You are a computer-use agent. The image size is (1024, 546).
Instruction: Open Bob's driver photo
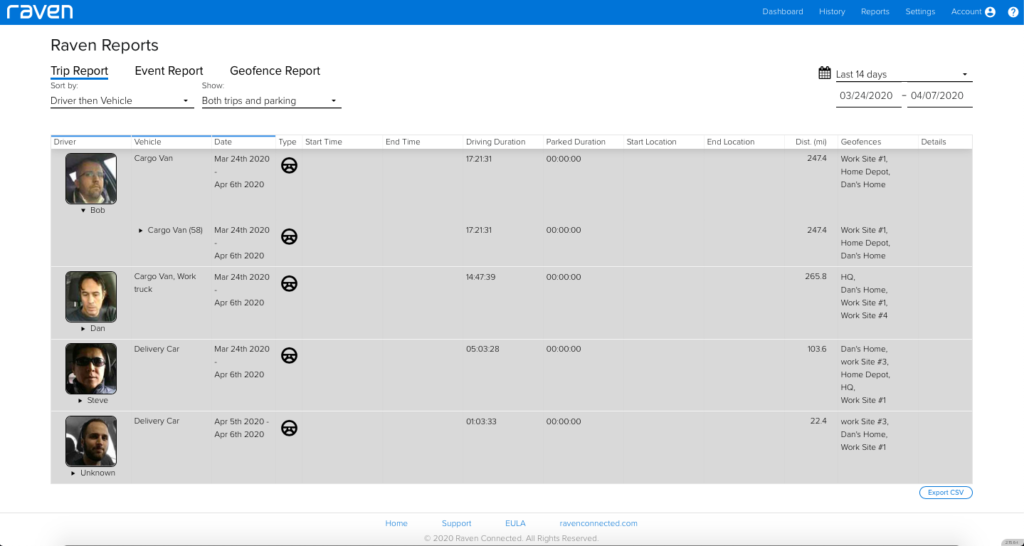(91, 178)
